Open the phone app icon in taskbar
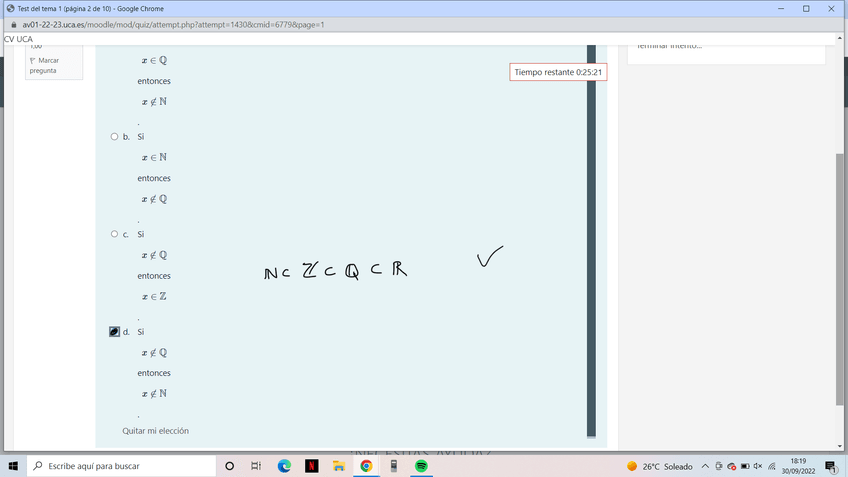The image size is (848, 477). click(x=394, y=466)
